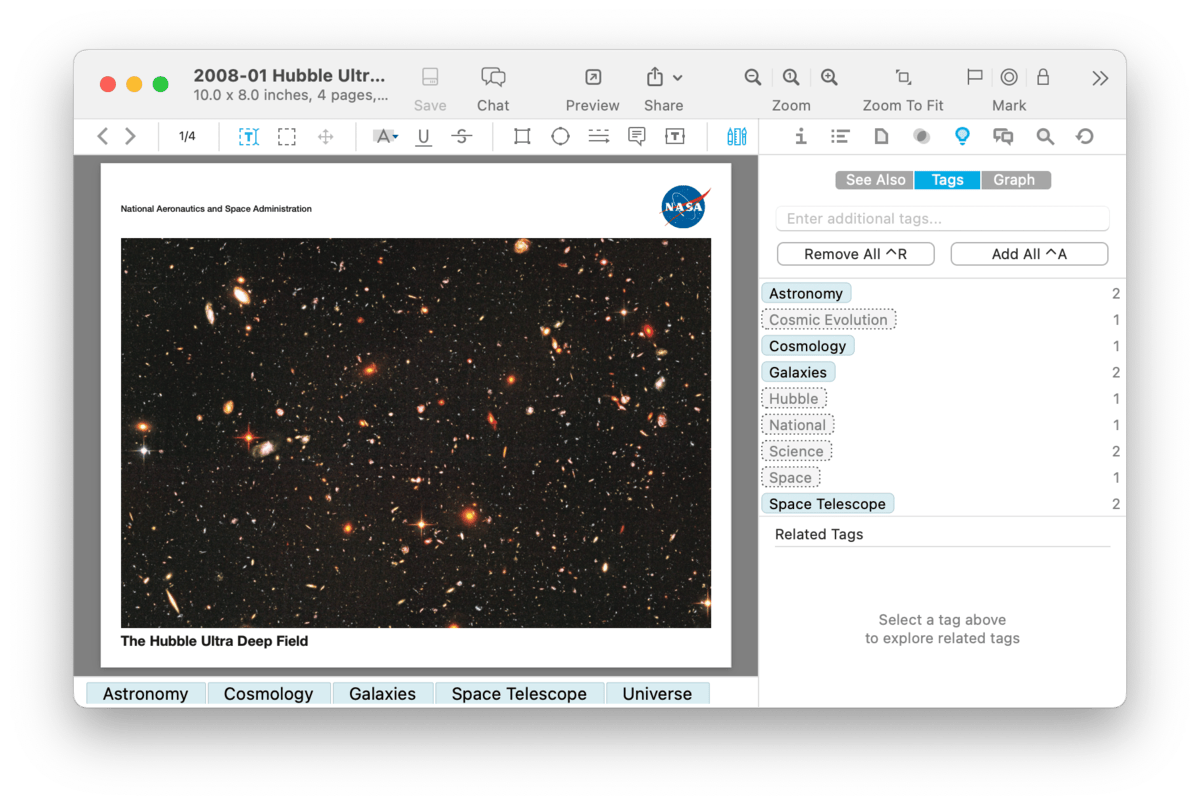The image size is (1200, 805).
Task: Pick the rectangular selection tool
Action: point(287,137)
